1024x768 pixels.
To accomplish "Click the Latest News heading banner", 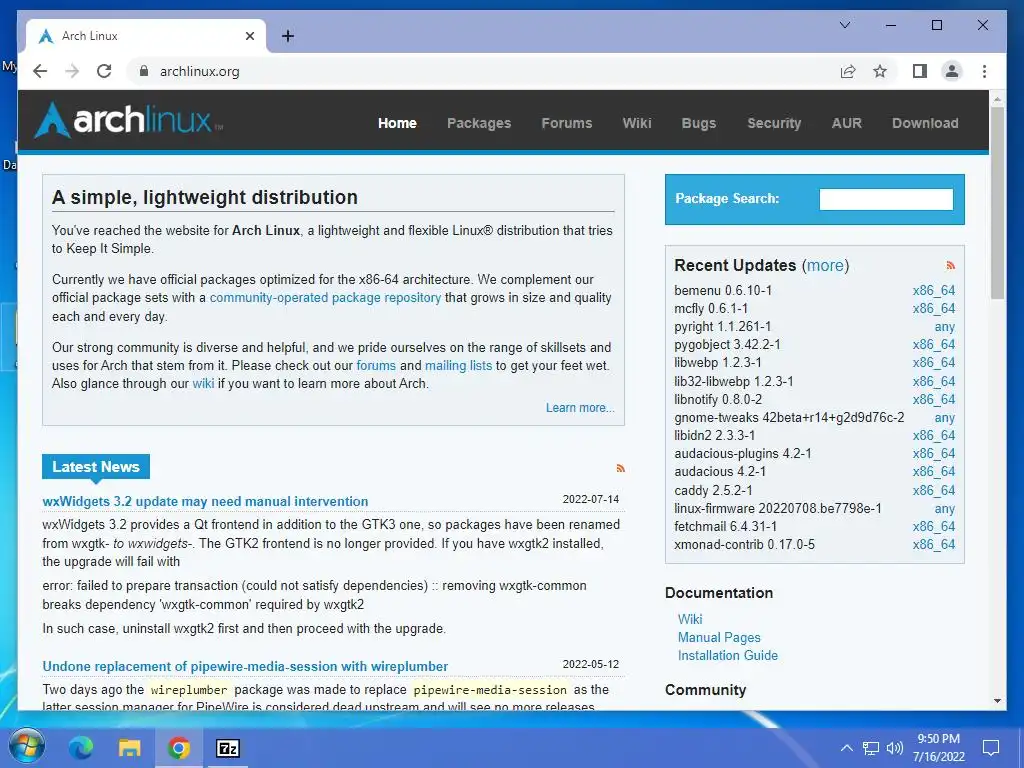I will tap(95, 466).
